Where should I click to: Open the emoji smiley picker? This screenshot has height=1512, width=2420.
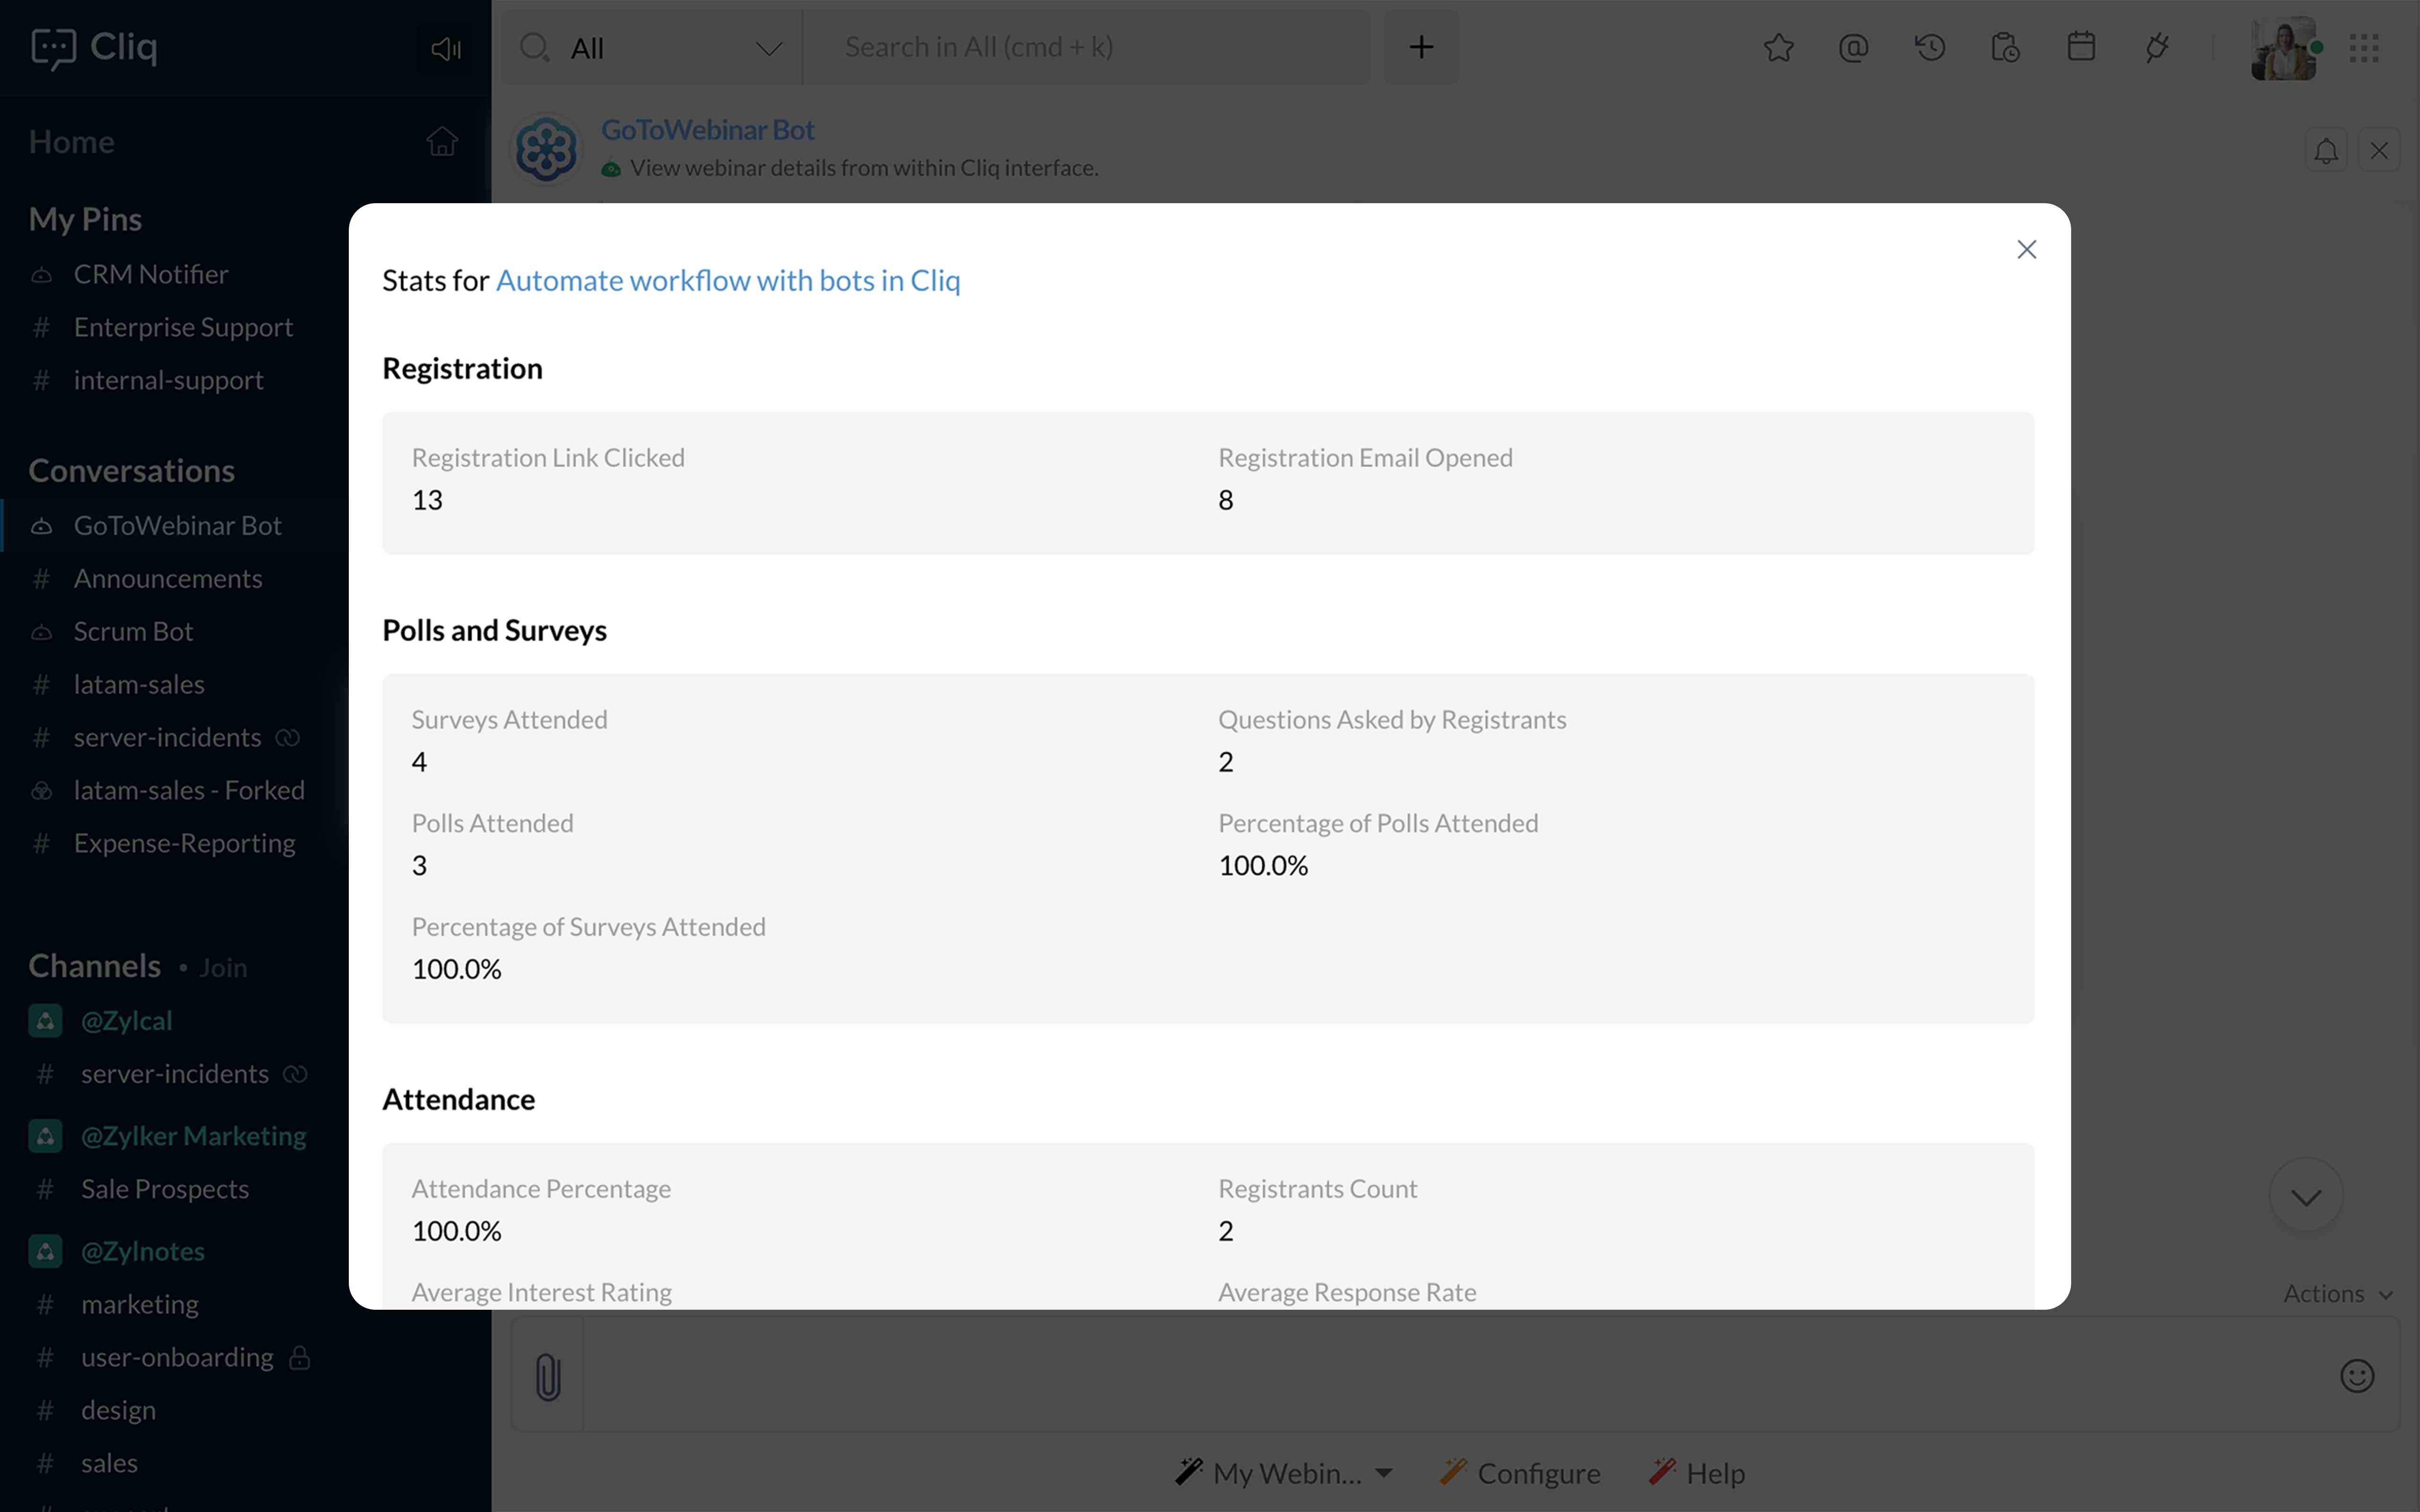[x=2357, y=1376]
